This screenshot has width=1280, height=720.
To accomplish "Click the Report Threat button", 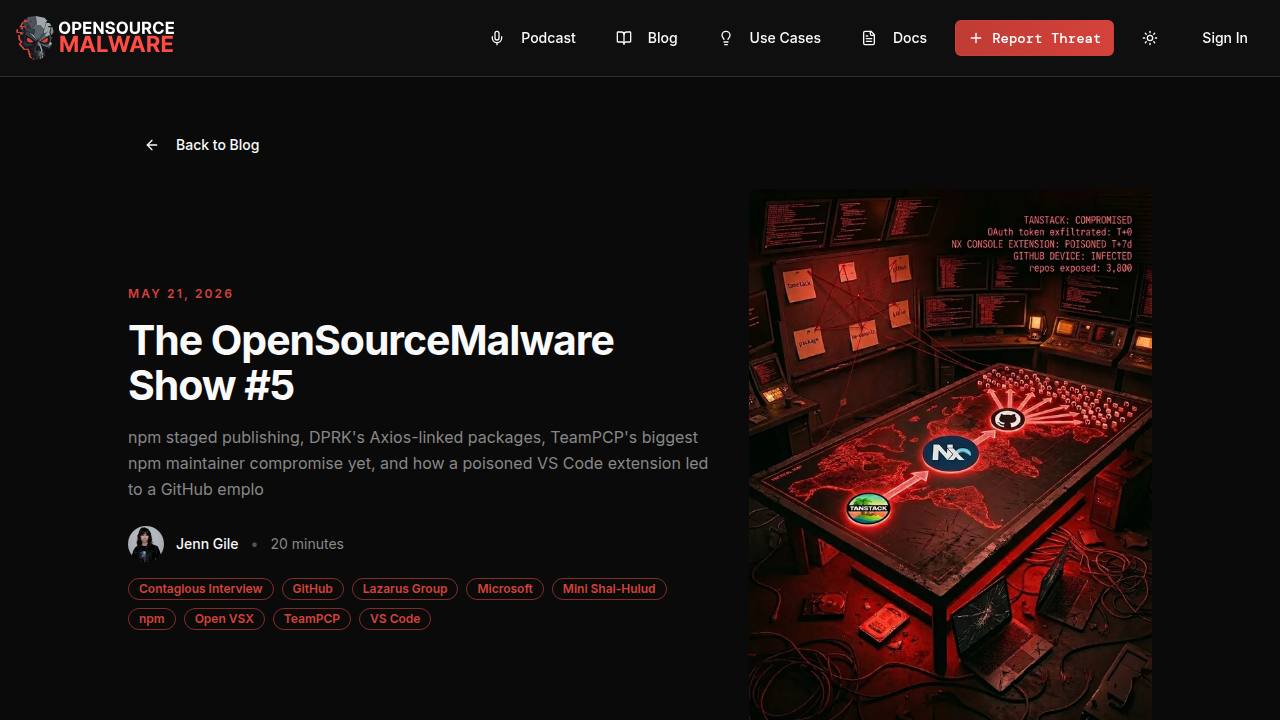I will pos(1034,38).
